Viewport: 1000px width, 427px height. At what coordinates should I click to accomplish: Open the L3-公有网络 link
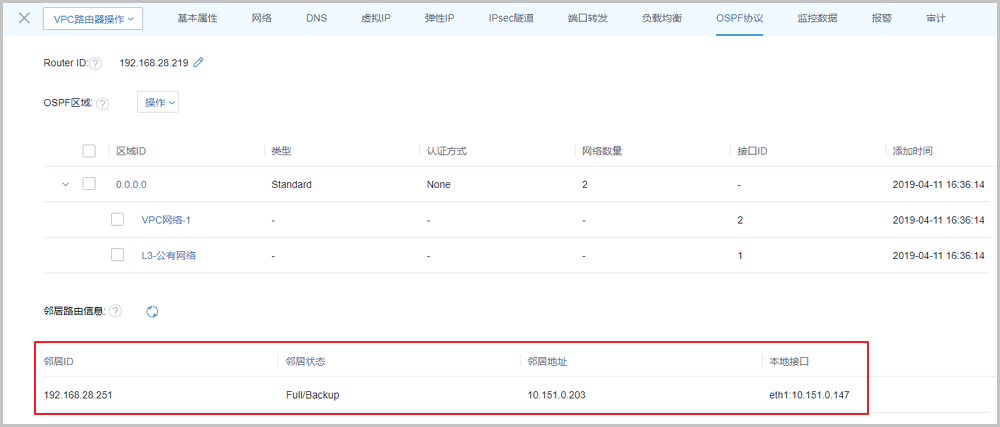click(169, 255)
